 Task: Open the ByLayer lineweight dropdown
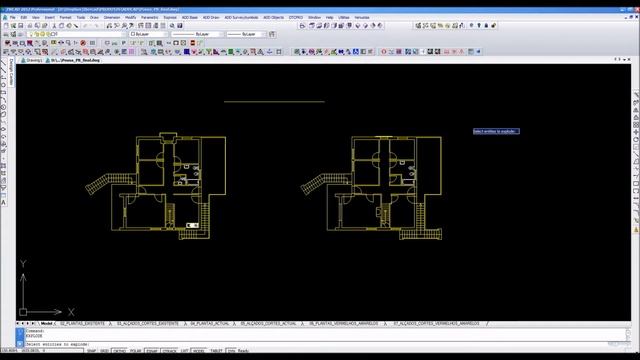[x=246, y=34]
